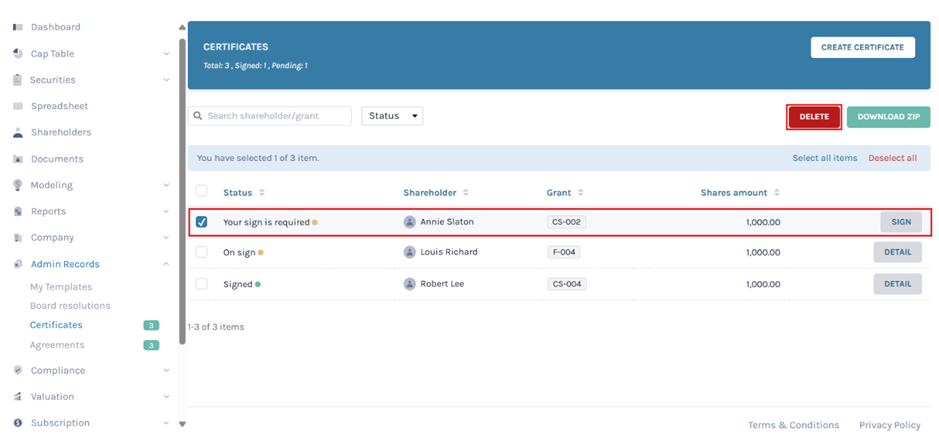The image size is (939, 435).
Task: Click the Create Certificate button
Action: click(862, 47)
